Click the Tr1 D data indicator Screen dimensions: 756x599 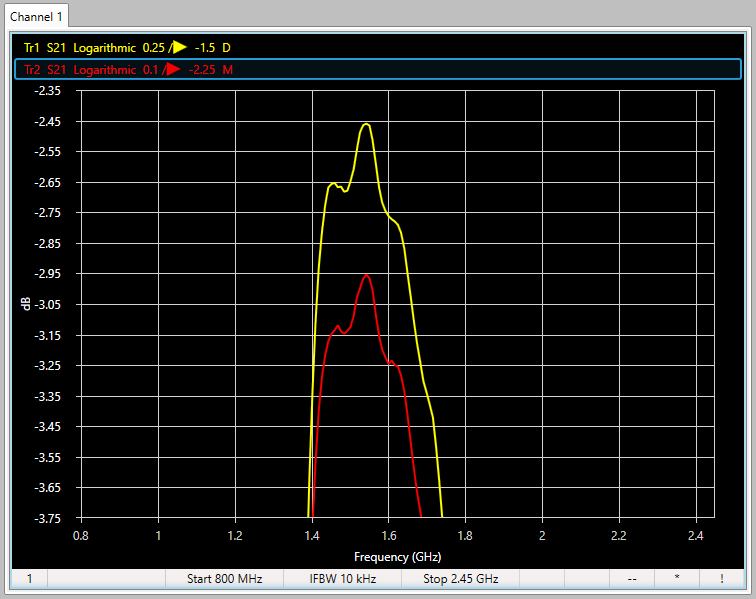(227, 47)
